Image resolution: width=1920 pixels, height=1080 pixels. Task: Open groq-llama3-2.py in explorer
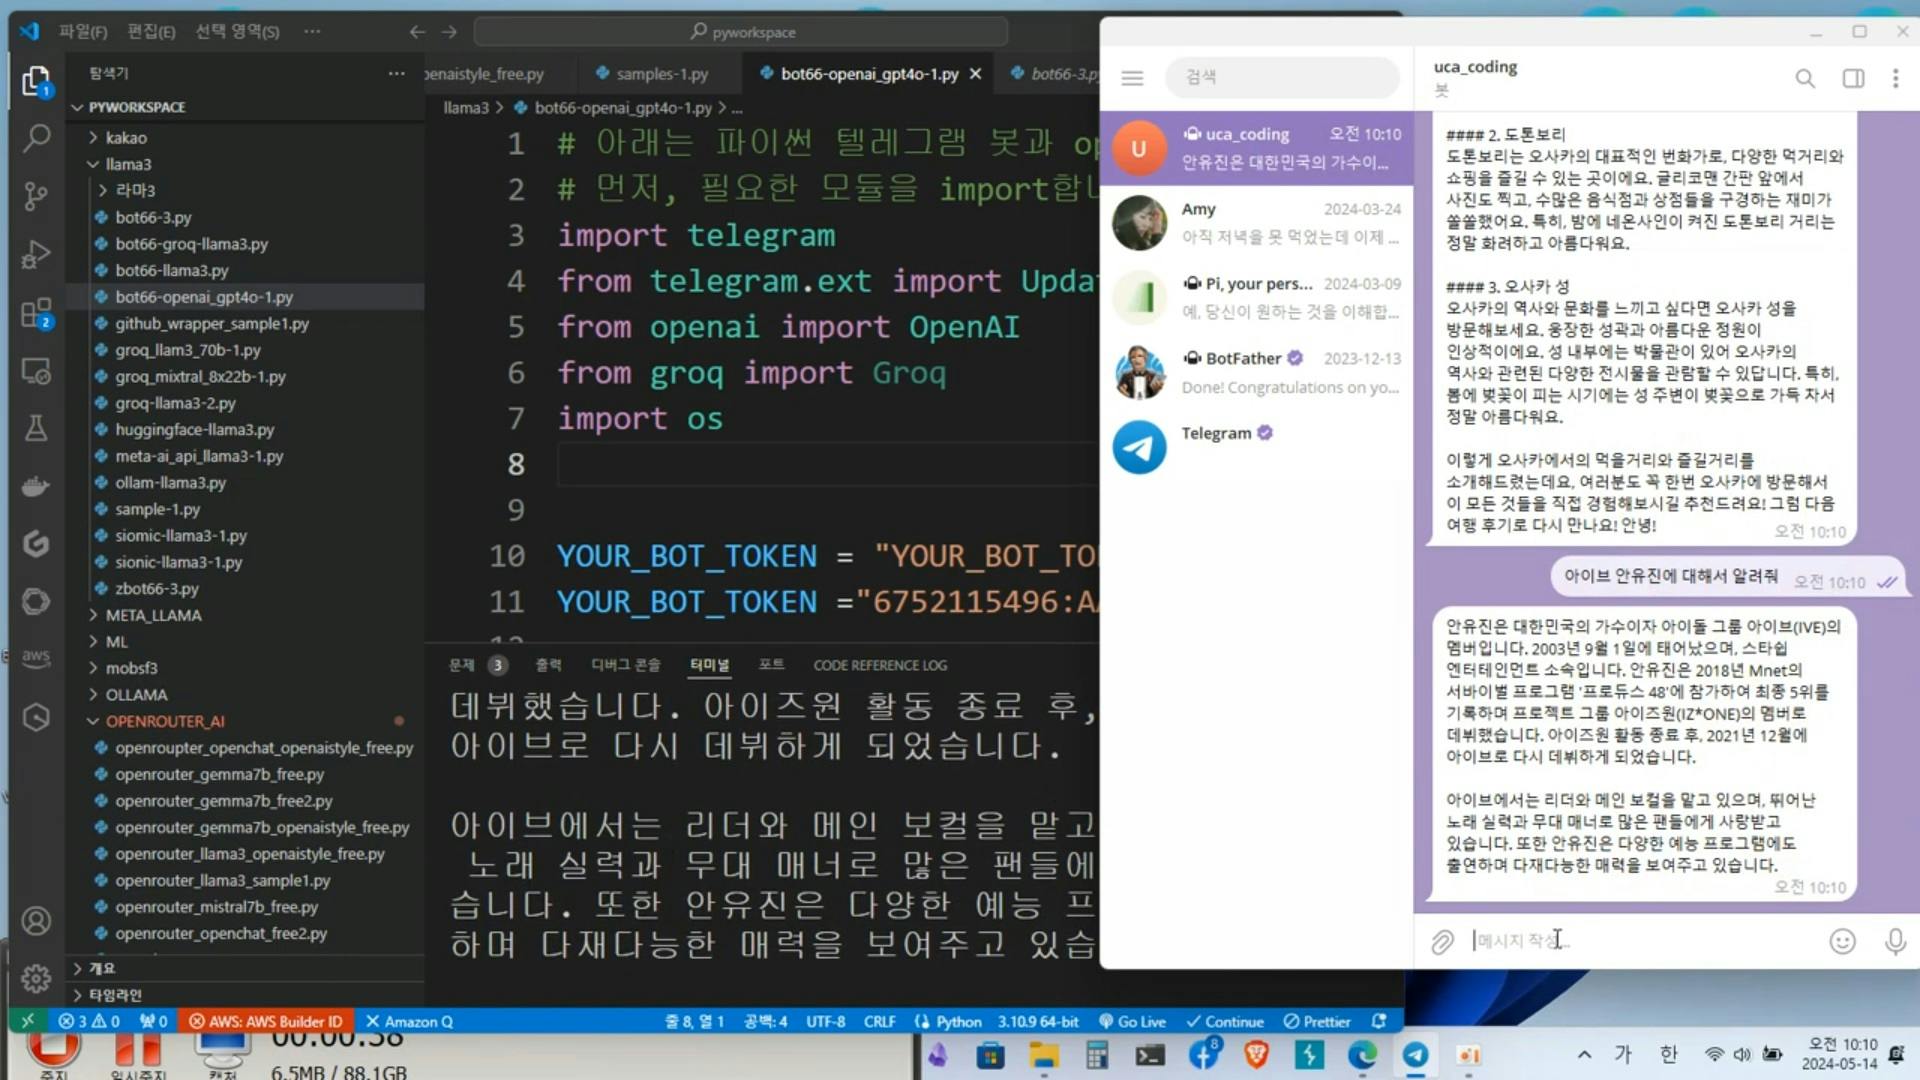(x=175, y=403)
